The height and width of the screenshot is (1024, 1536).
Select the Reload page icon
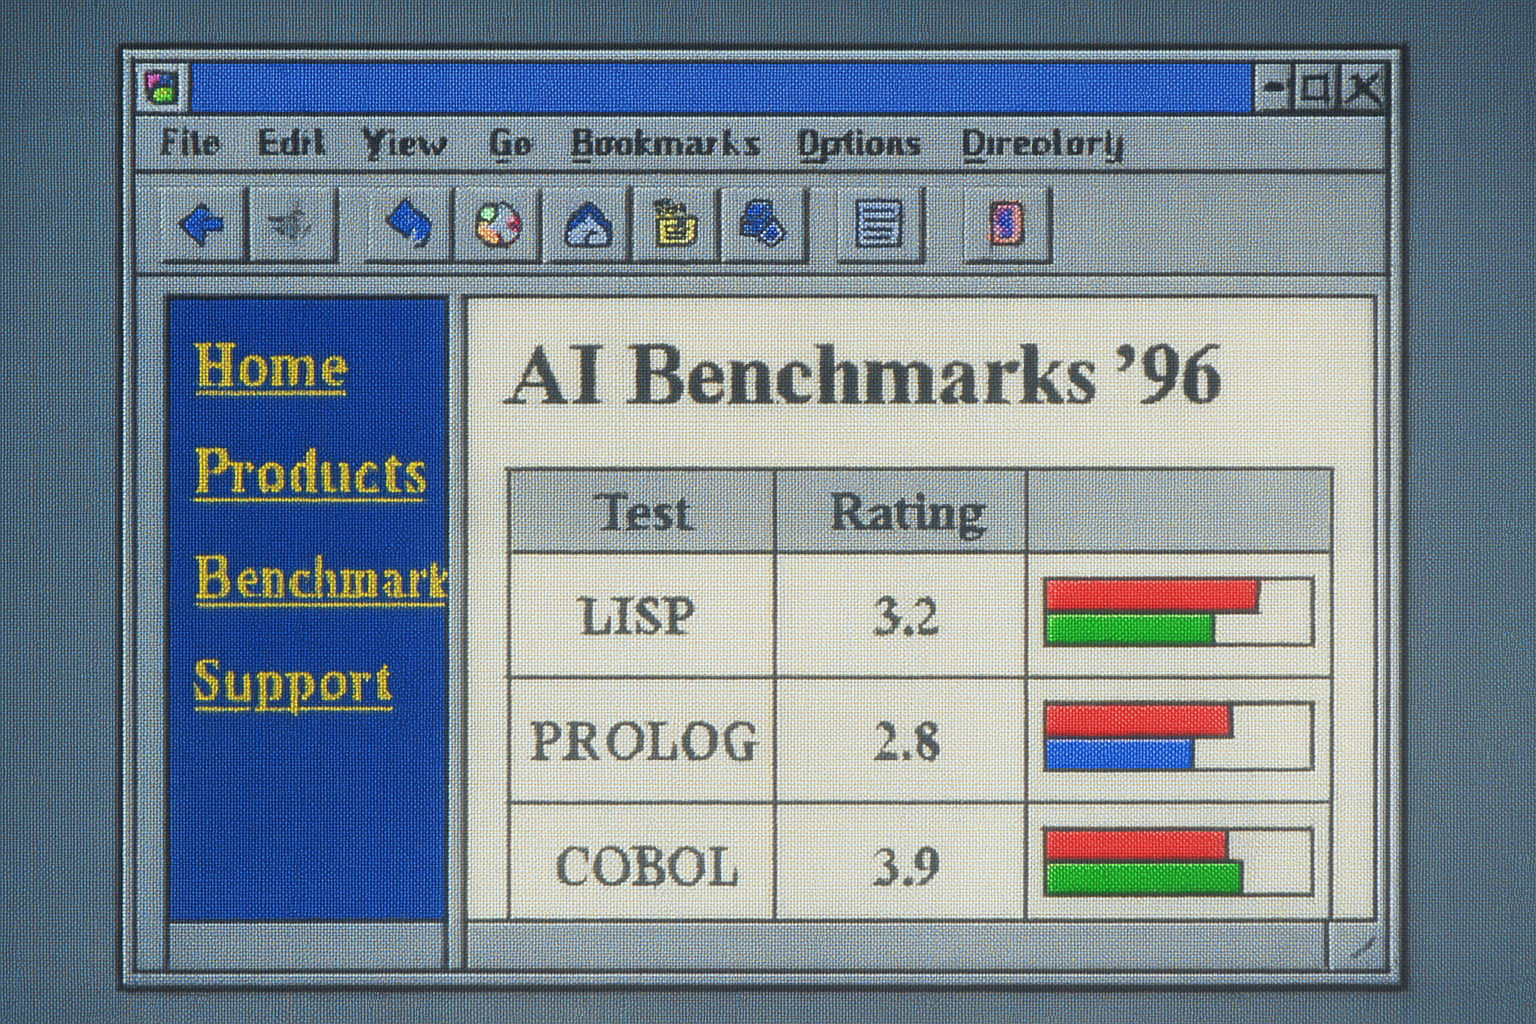(408, 225)
